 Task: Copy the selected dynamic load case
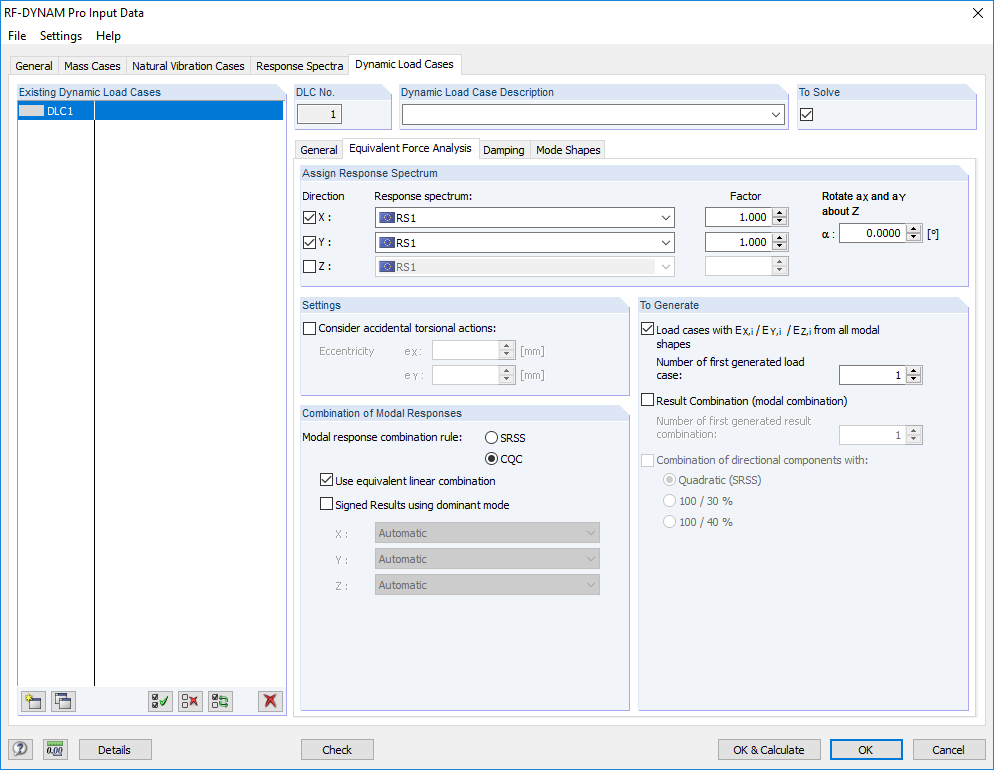coord(63,701)
